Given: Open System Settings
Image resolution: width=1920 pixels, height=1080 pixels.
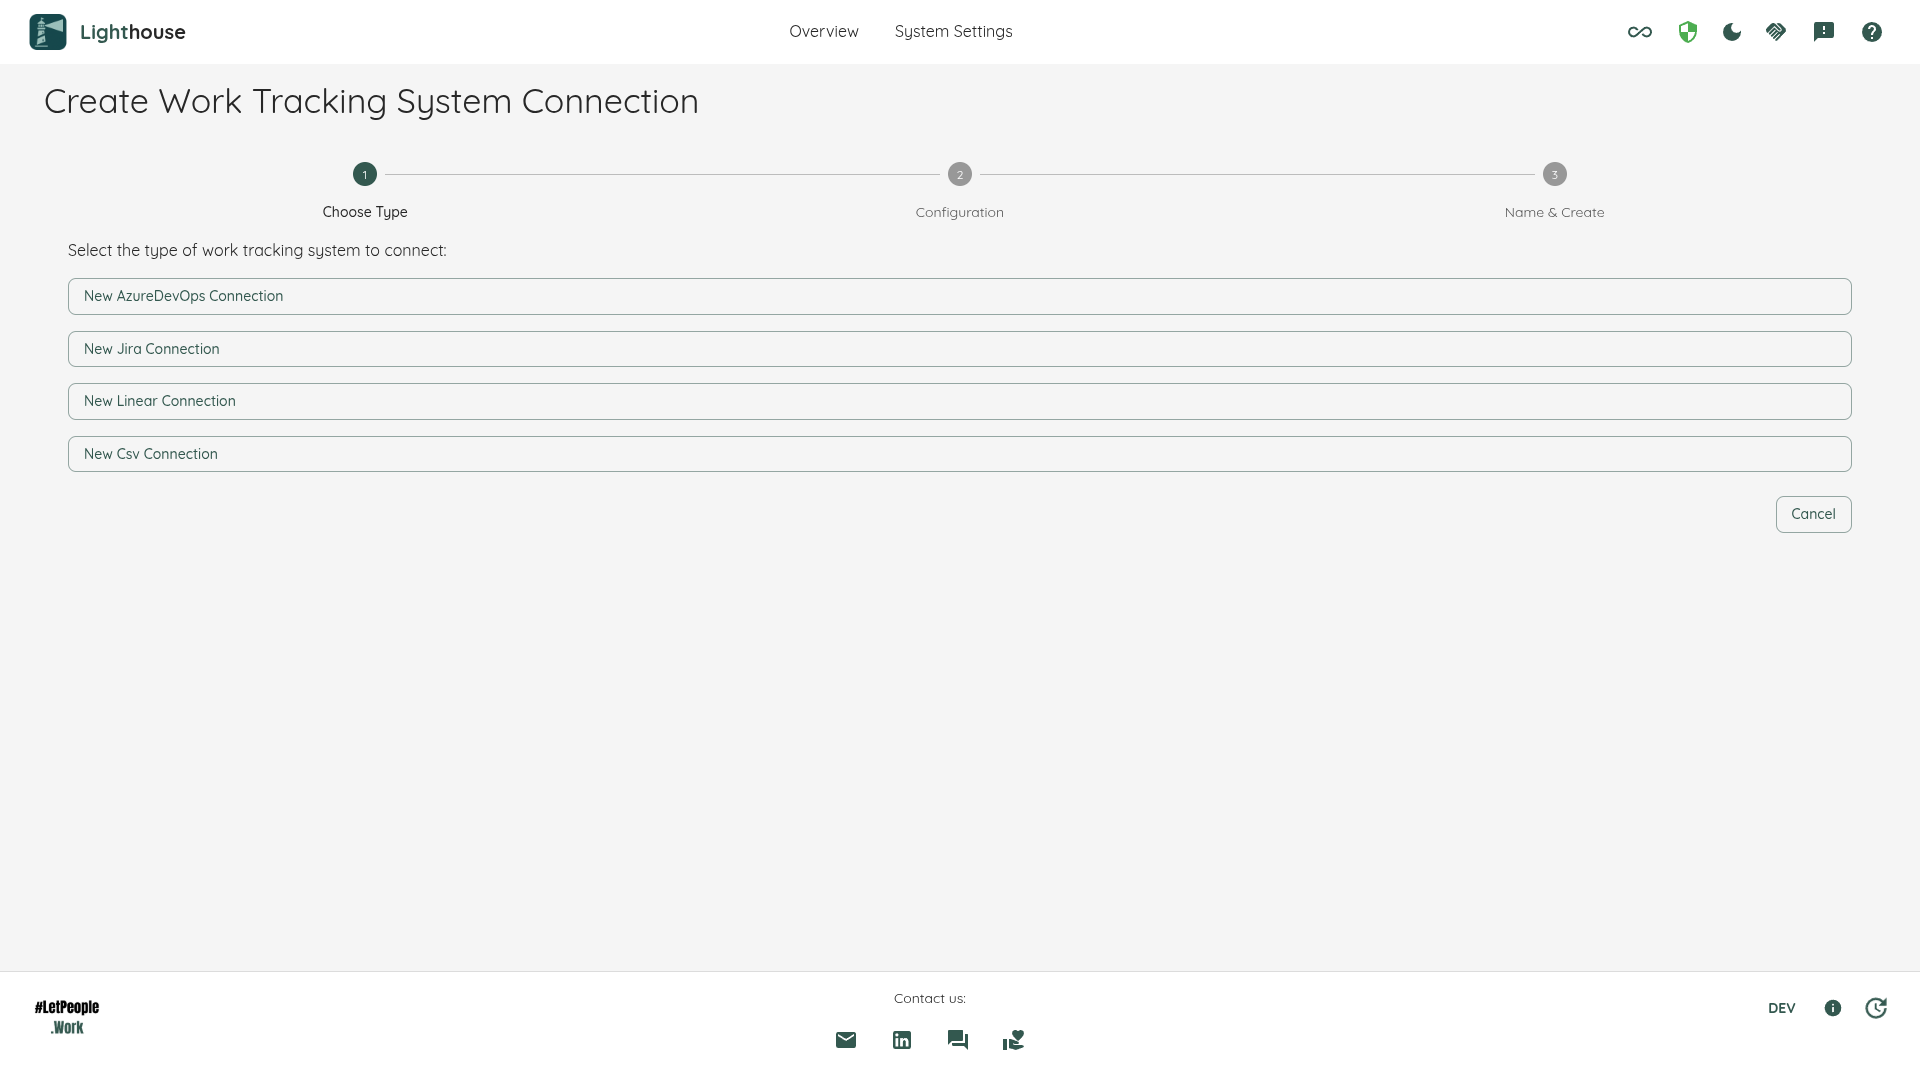Looking at the screenshot, I should [953, 31].
